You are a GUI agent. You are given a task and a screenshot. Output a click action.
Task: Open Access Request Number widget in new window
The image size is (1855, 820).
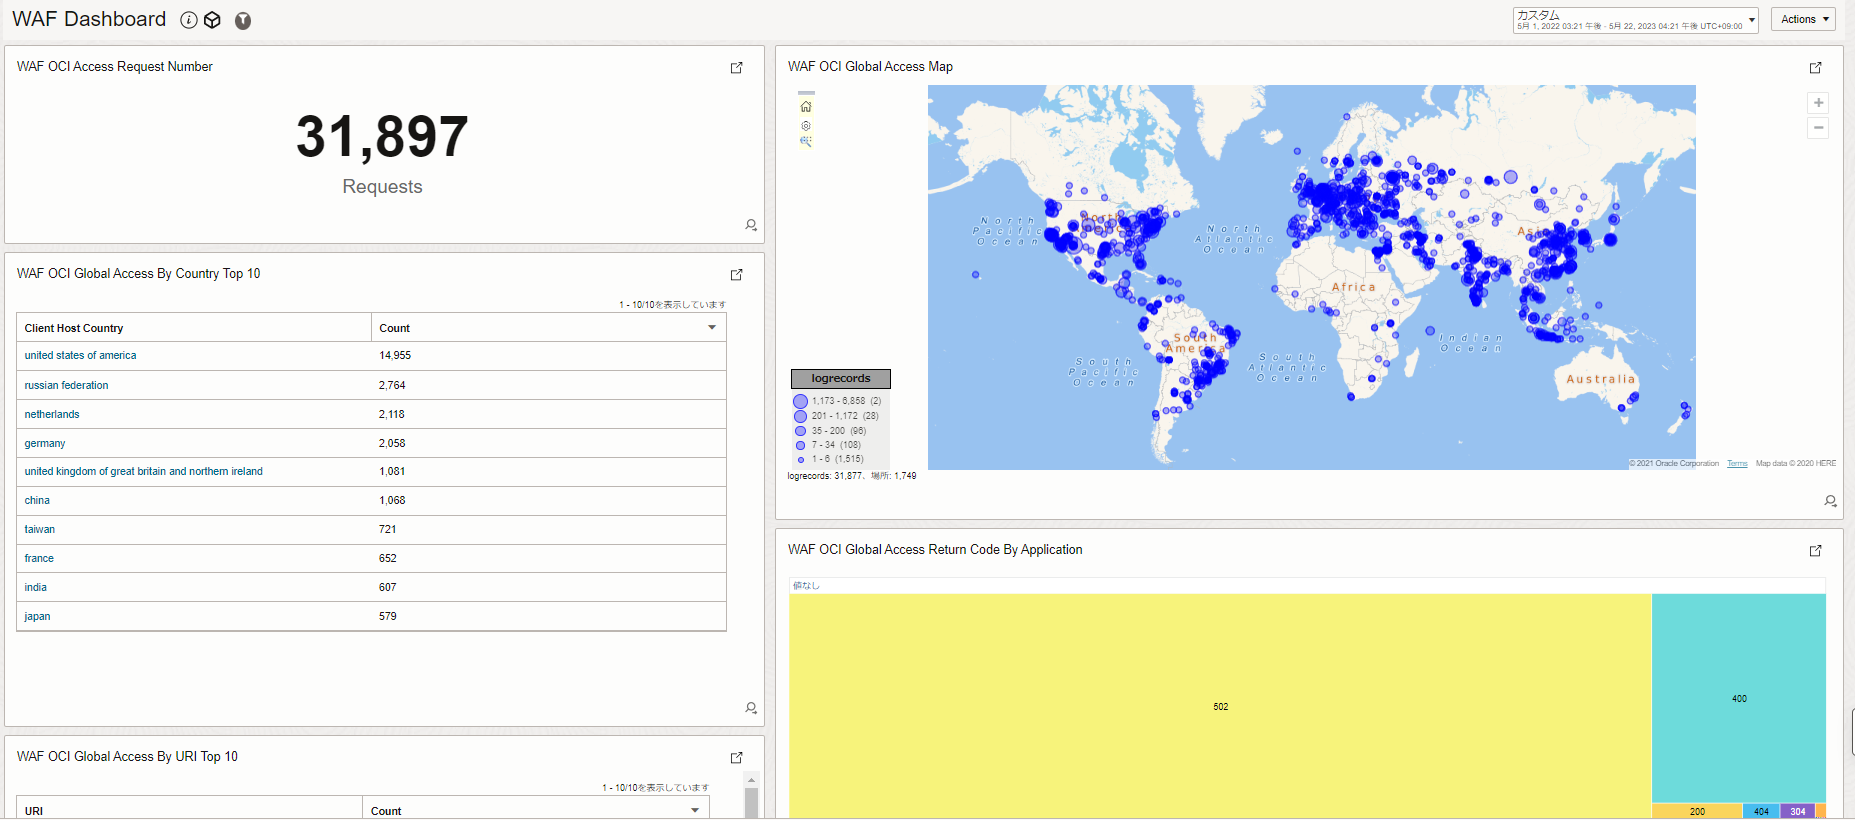pos(737,68)
